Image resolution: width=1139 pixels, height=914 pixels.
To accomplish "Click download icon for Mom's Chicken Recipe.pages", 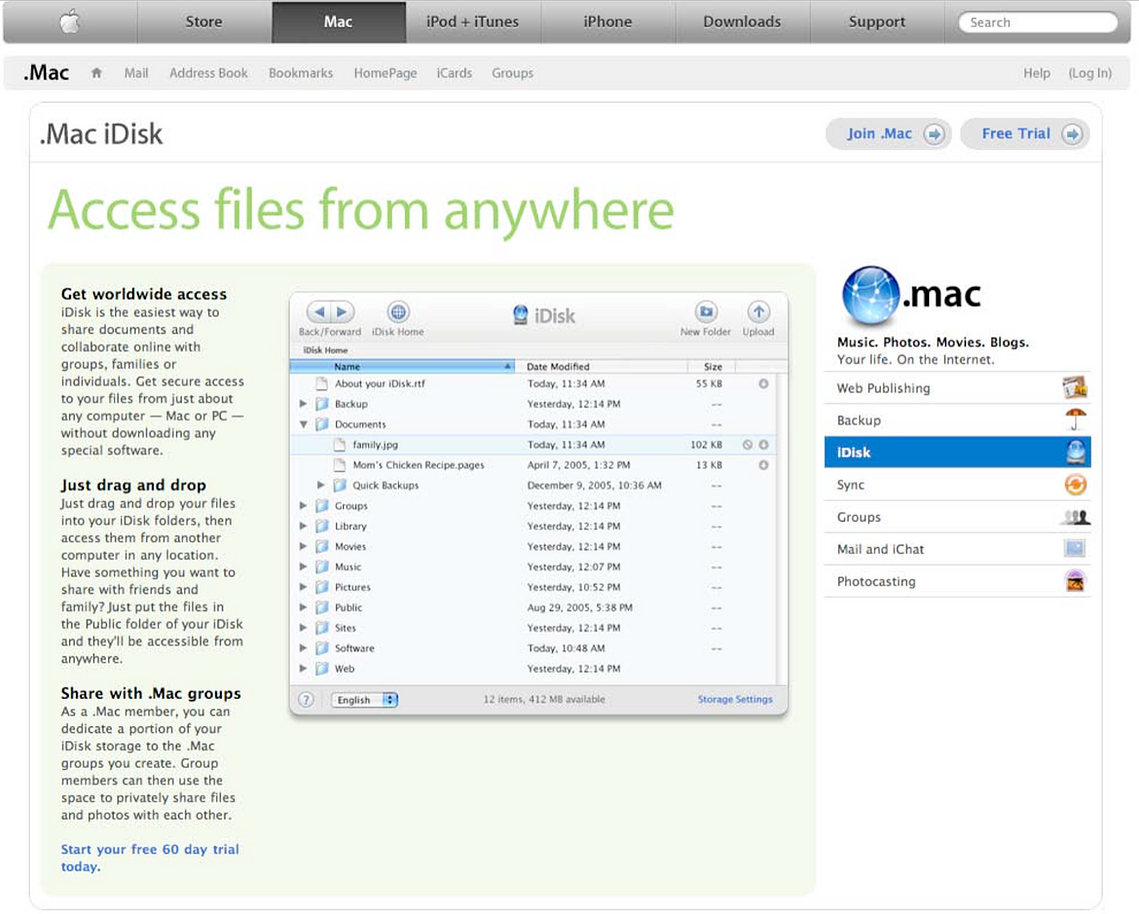I will coord(763,465).
